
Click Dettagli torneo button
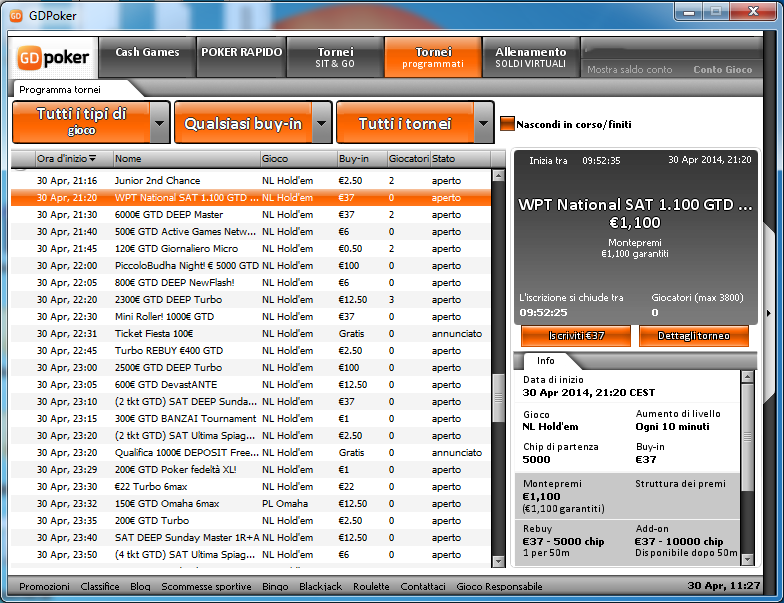[x=694, y=336]
